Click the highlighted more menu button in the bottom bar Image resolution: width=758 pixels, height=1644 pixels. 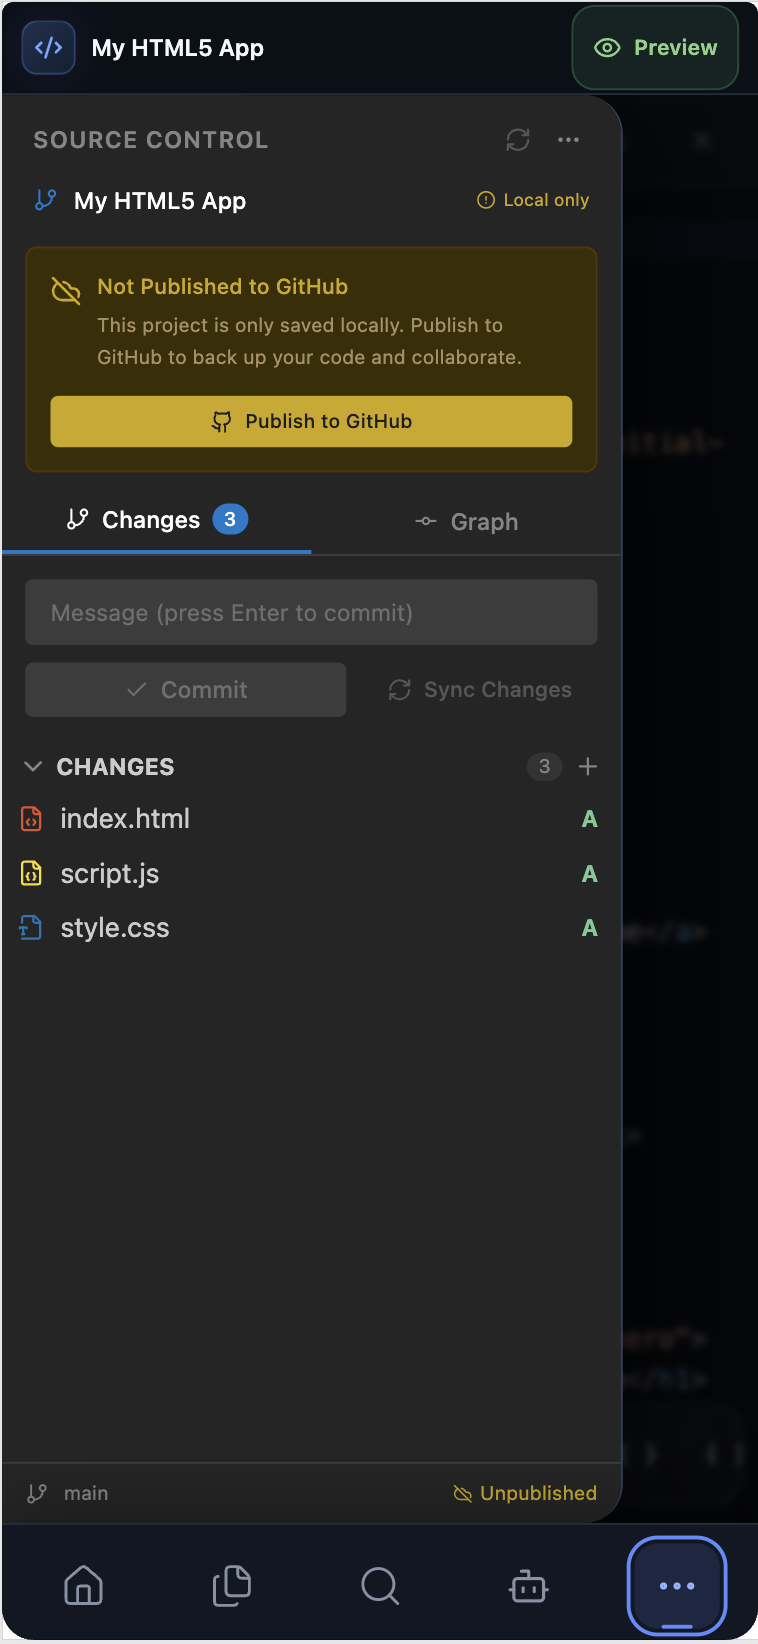(x=677, y=1586)
